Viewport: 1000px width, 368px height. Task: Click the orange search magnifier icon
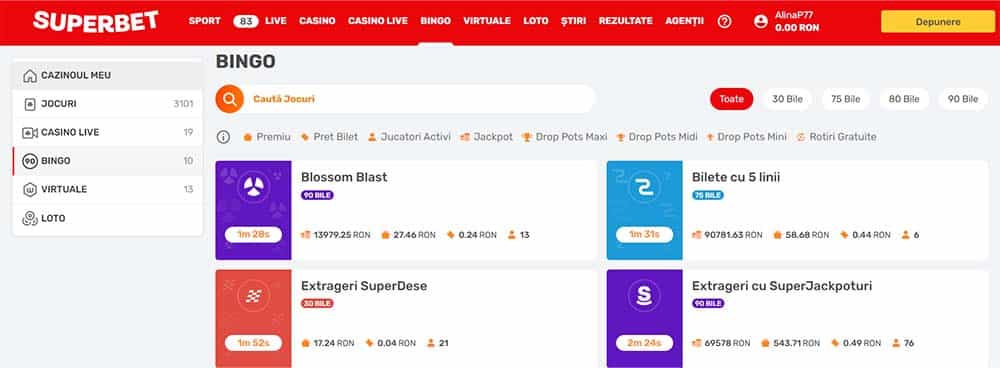(x=230, y=99)
